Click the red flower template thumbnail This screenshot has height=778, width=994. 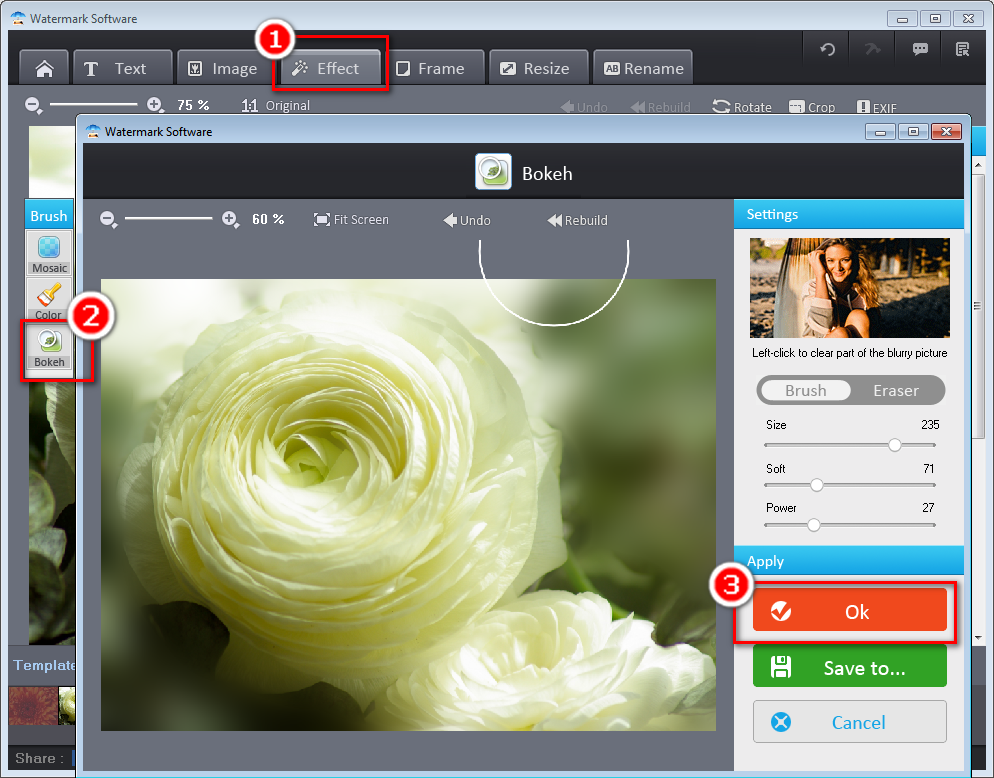33,705
